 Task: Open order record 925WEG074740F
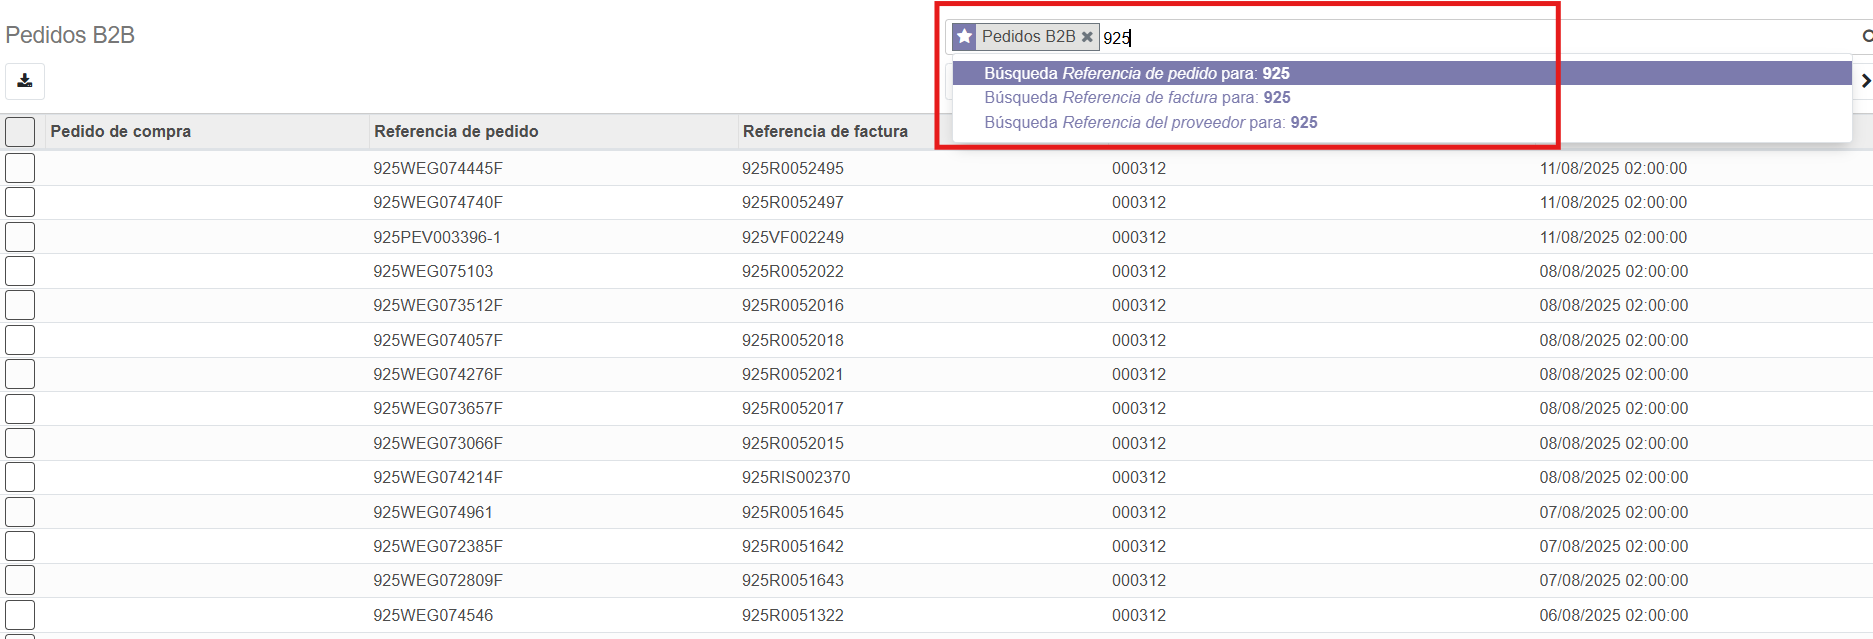click(438, 202)
